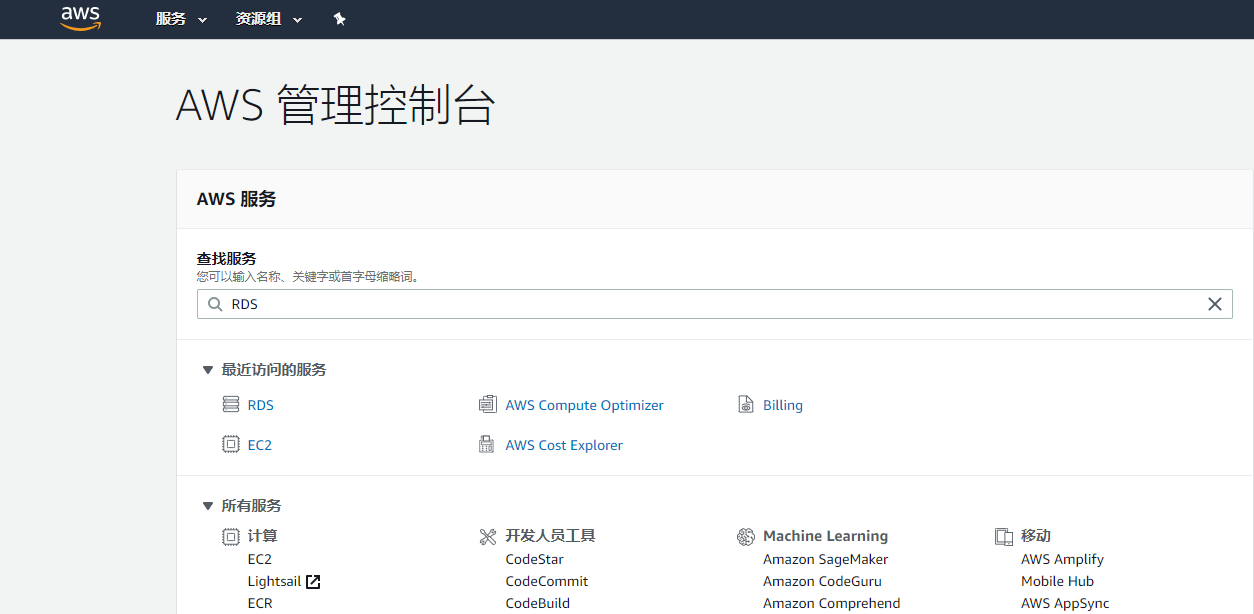Click the AWS logo home icon

[81, 19]
